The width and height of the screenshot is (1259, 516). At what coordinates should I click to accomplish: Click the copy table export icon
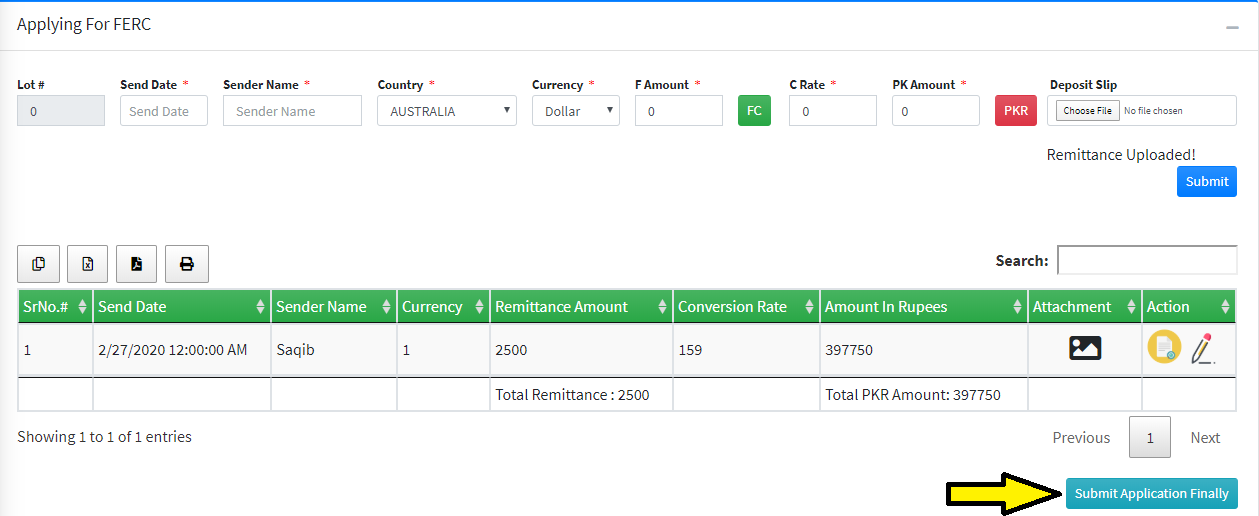click(39, 264)
